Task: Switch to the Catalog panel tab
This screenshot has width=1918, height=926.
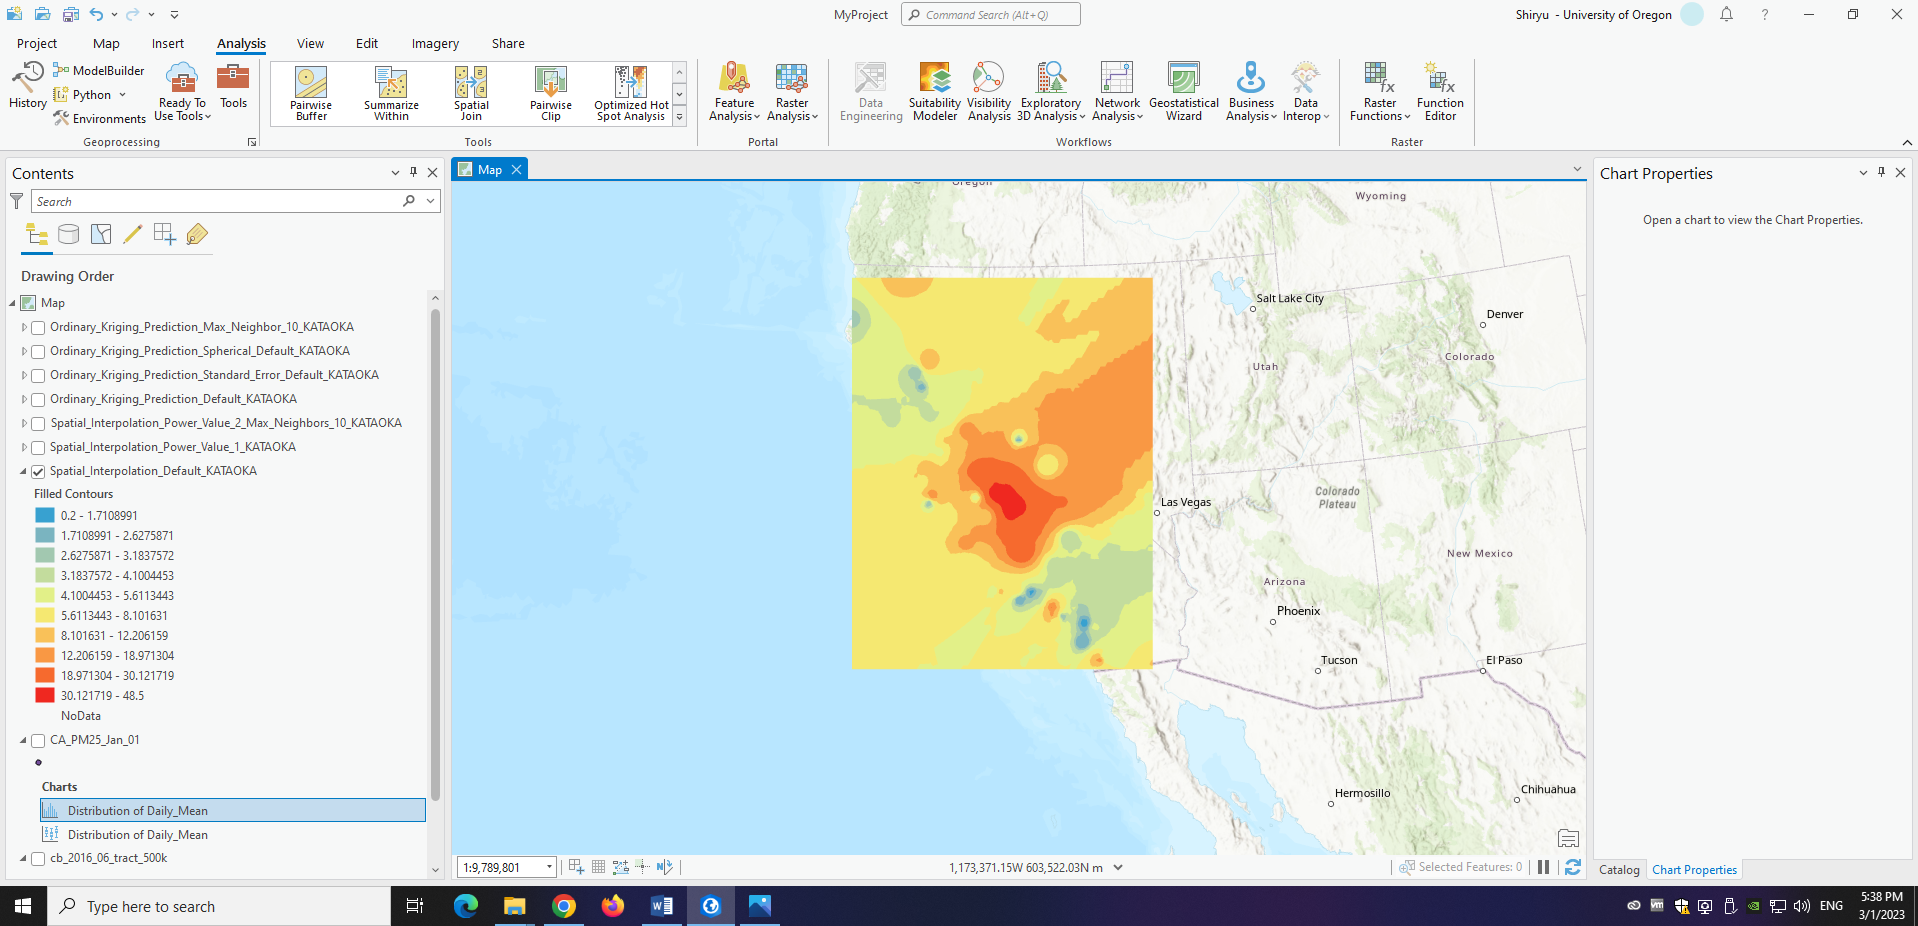Action: (x=1618, y=869)
